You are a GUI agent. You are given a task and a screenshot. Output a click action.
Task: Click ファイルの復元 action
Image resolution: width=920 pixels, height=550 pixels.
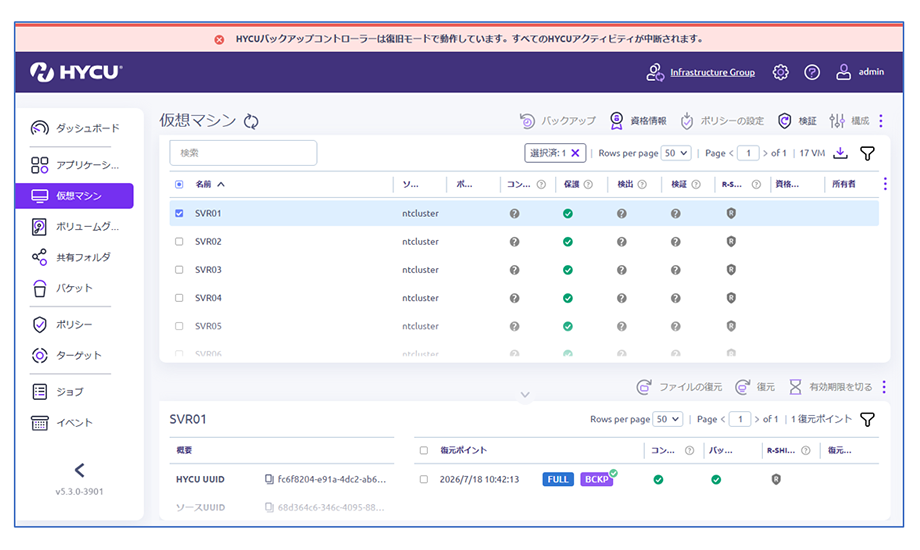click(679, 387)
